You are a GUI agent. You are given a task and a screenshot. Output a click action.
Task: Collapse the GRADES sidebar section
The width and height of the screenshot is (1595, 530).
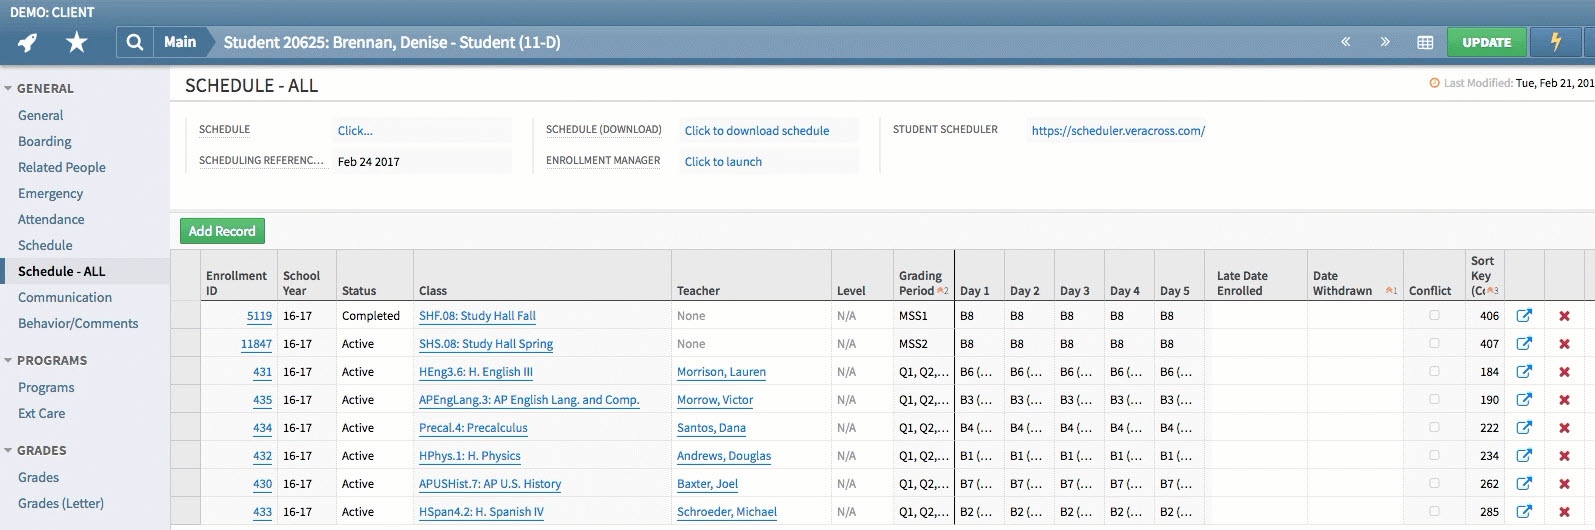point(9,451)
